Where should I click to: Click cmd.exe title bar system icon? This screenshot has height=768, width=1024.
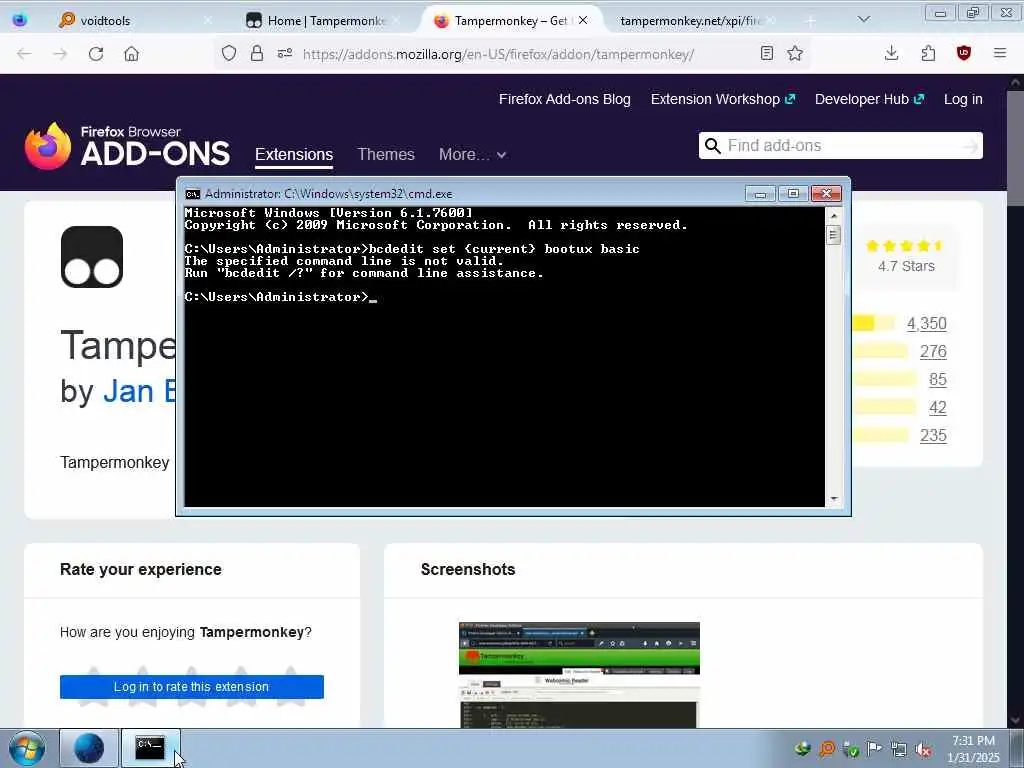pyautogui.click(x=193, y=194)
